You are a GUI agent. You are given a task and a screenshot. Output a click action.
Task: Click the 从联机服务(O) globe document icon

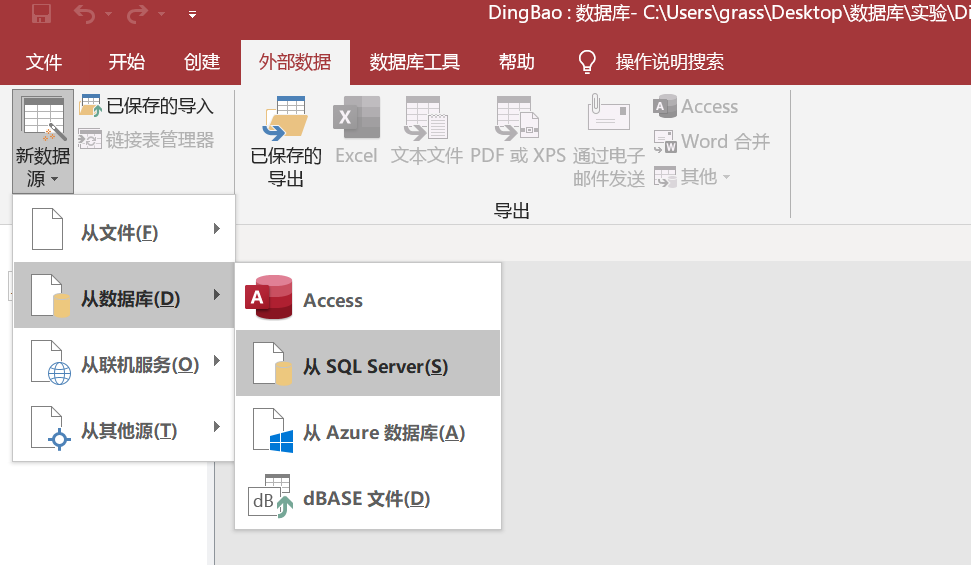coord(51,362)
